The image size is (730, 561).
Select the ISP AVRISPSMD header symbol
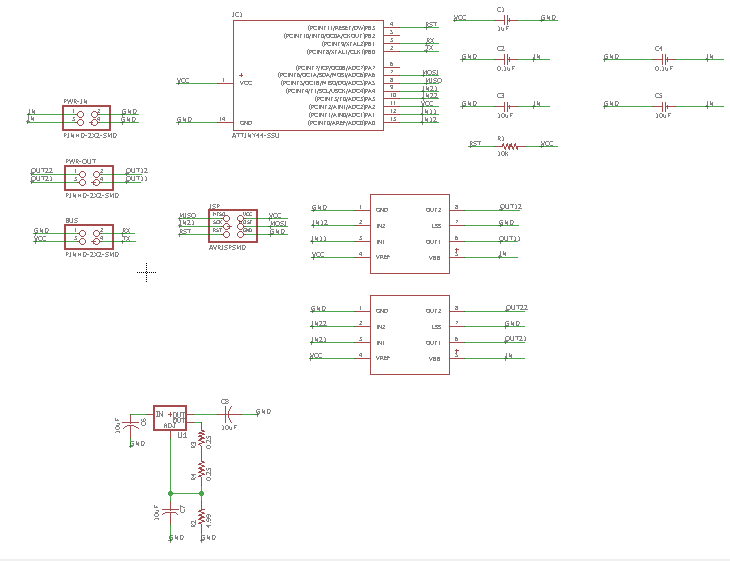pyautogui.click(x=233, y=226)
